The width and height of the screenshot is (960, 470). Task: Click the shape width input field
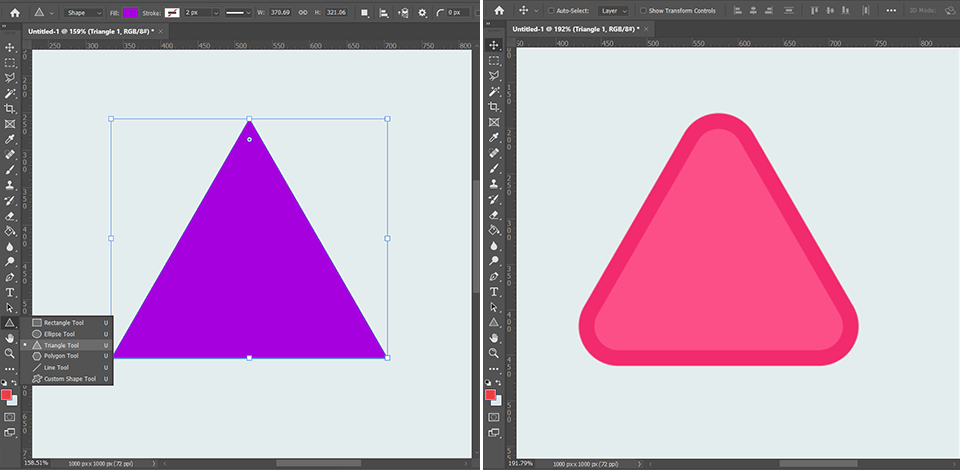tap(279, 13)
